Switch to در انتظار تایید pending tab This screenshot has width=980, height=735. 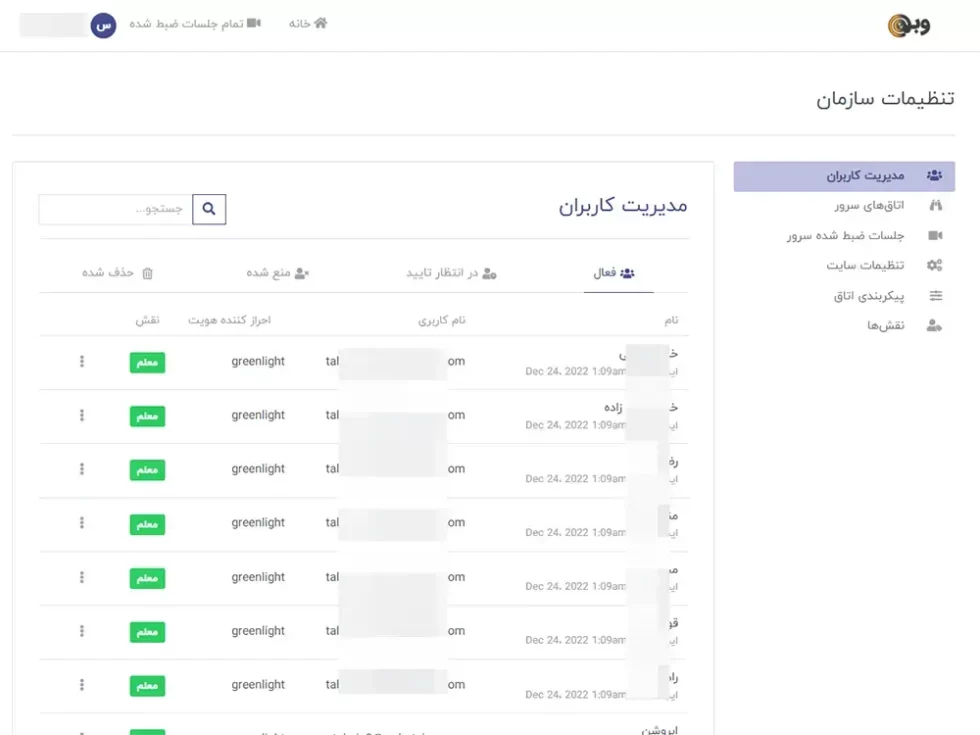click(x=451, y=273)
